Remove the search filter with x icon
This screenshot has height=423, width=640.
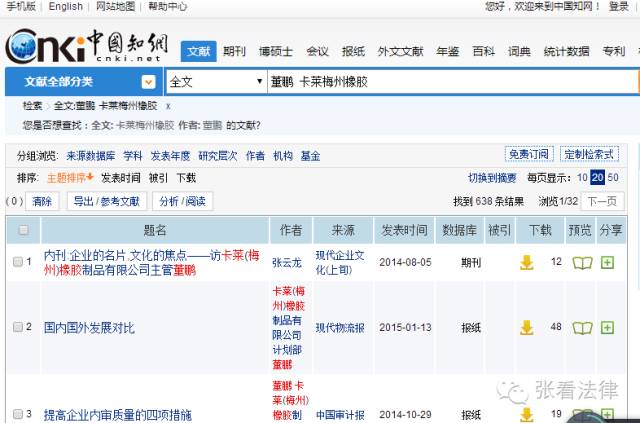tap(168, 106)
